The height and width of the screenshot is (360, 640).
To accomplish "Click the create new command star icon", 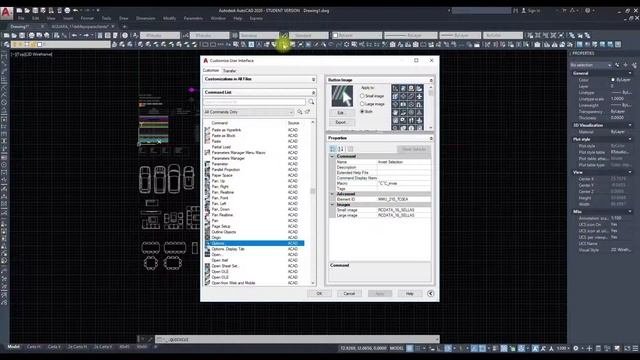I will tap(308, 112).
